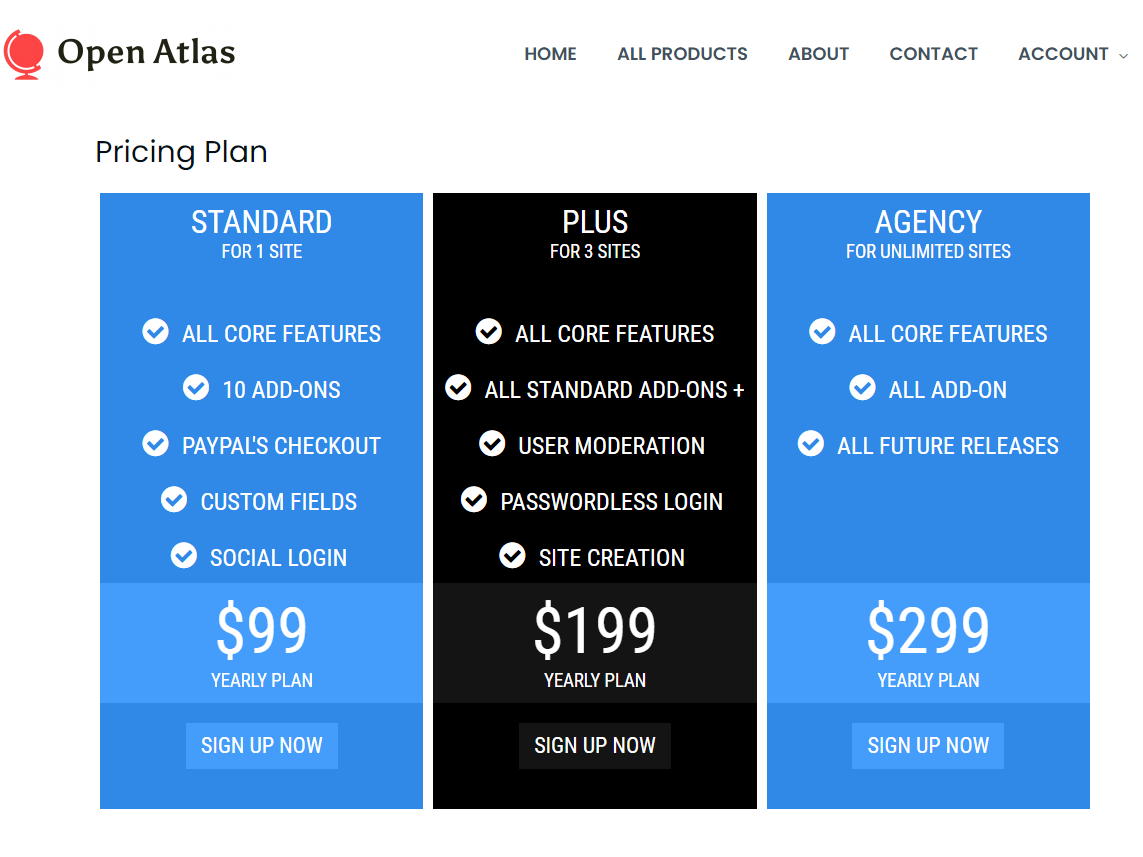Click the red globe Open Atlas logo
This screenshot has width=1143, height=857.
pyautogui.click(x=23, y=55)
